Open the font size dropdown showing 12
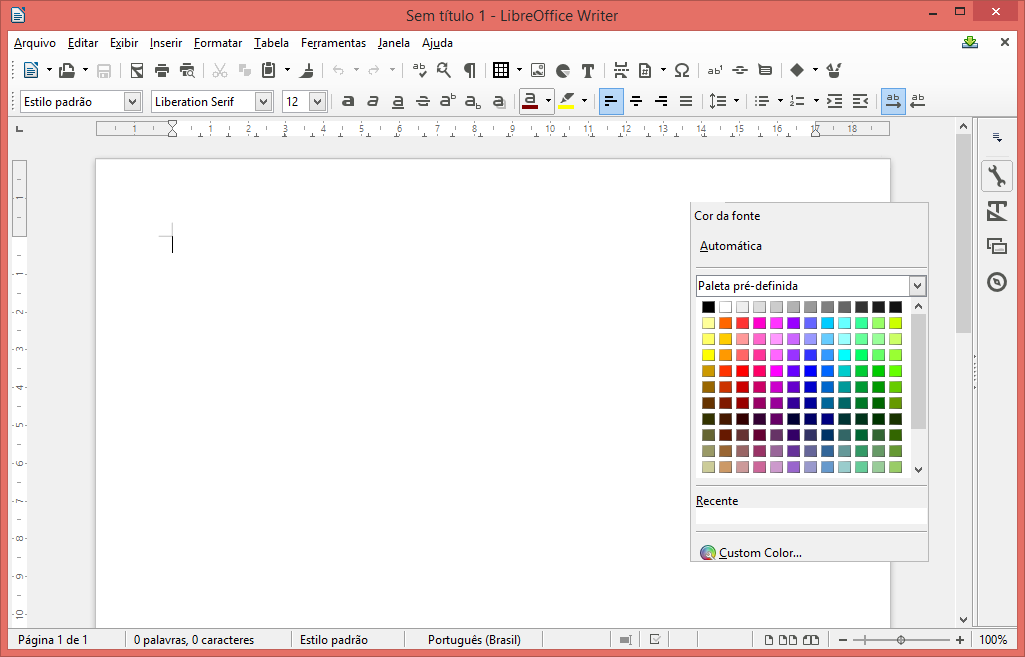 [x=318, y=101]
